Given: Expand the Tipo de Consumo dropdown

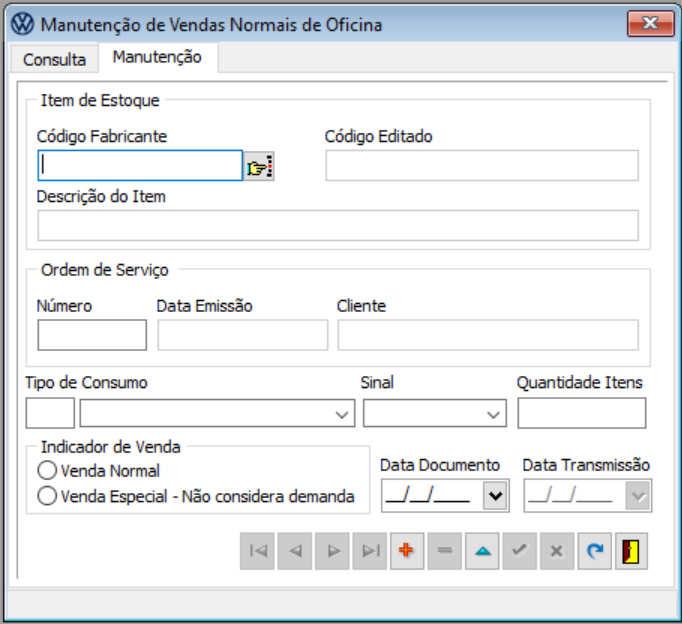Looking at the screenshot, I should (x=344, y=413).
